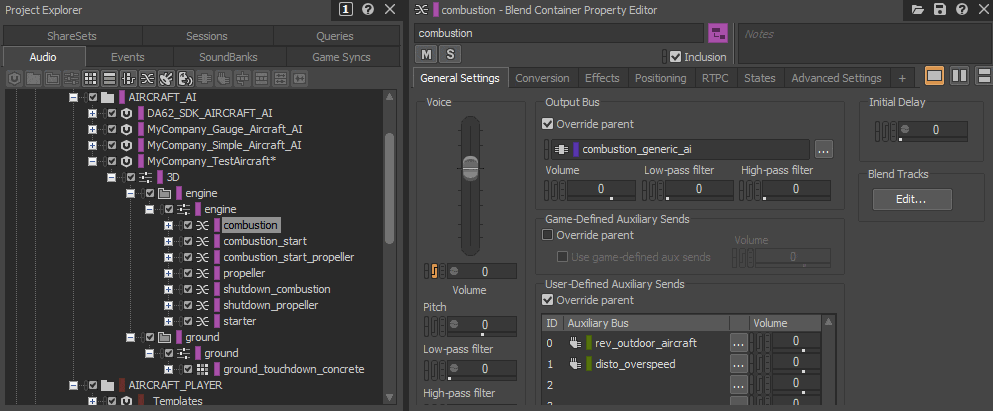Collapse the AIRCRAFT_AI tree node
Image resolution: width=993 pixels, height=411 pixels.
[75, 98]
